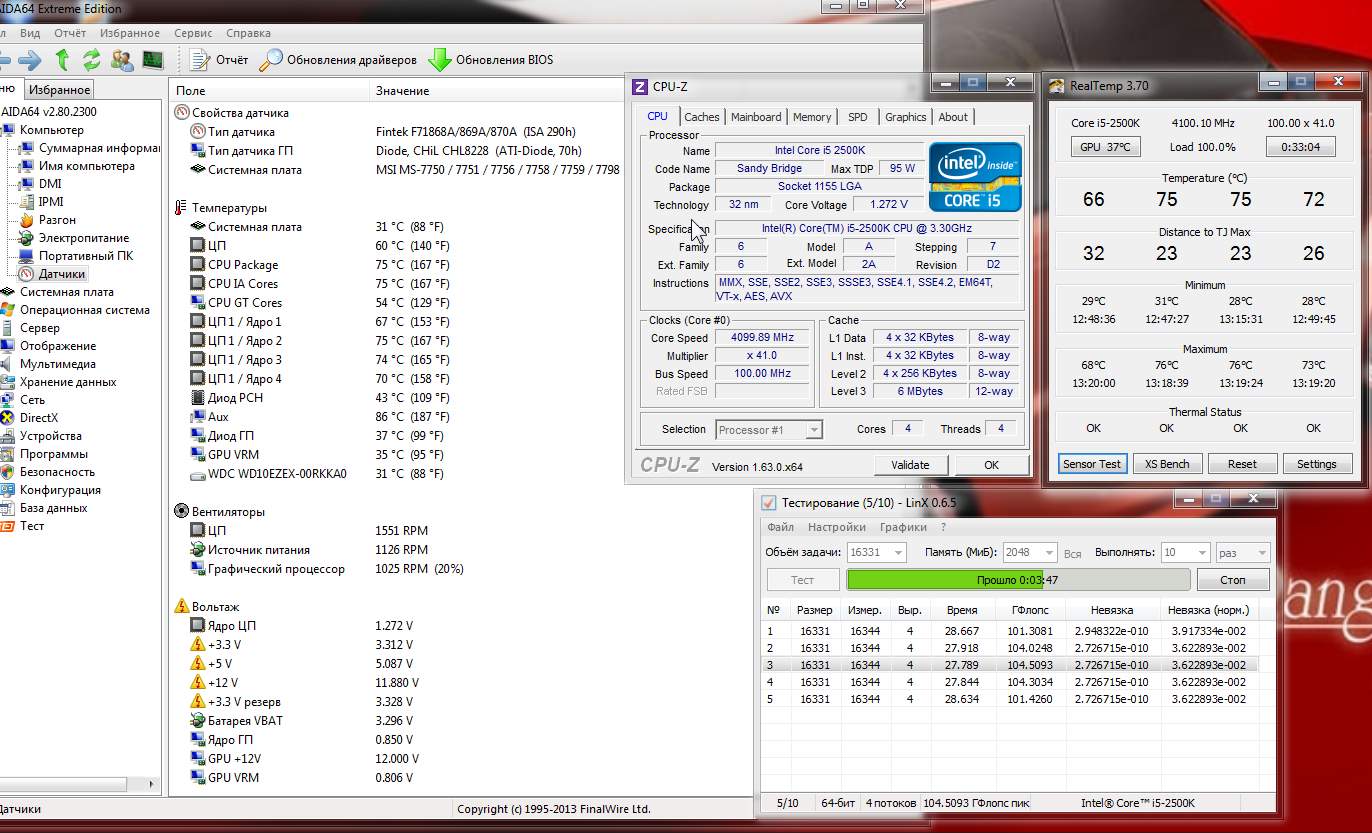Open the Программы tree node
Viewport: 1372px width, 833px height.
point(45,454)
